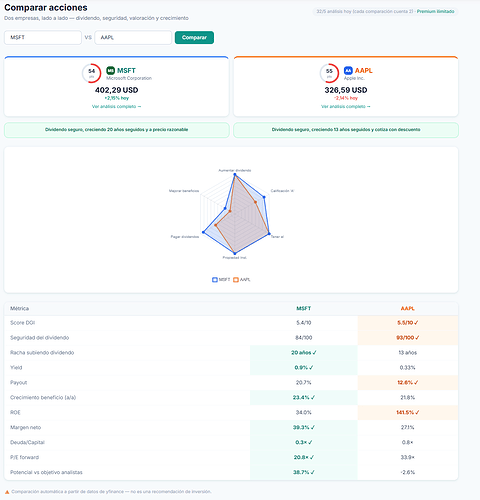This screenshot has height=500, width=480.
Task: Click the second ticker field containing AAPL
Action: point(133,37)
